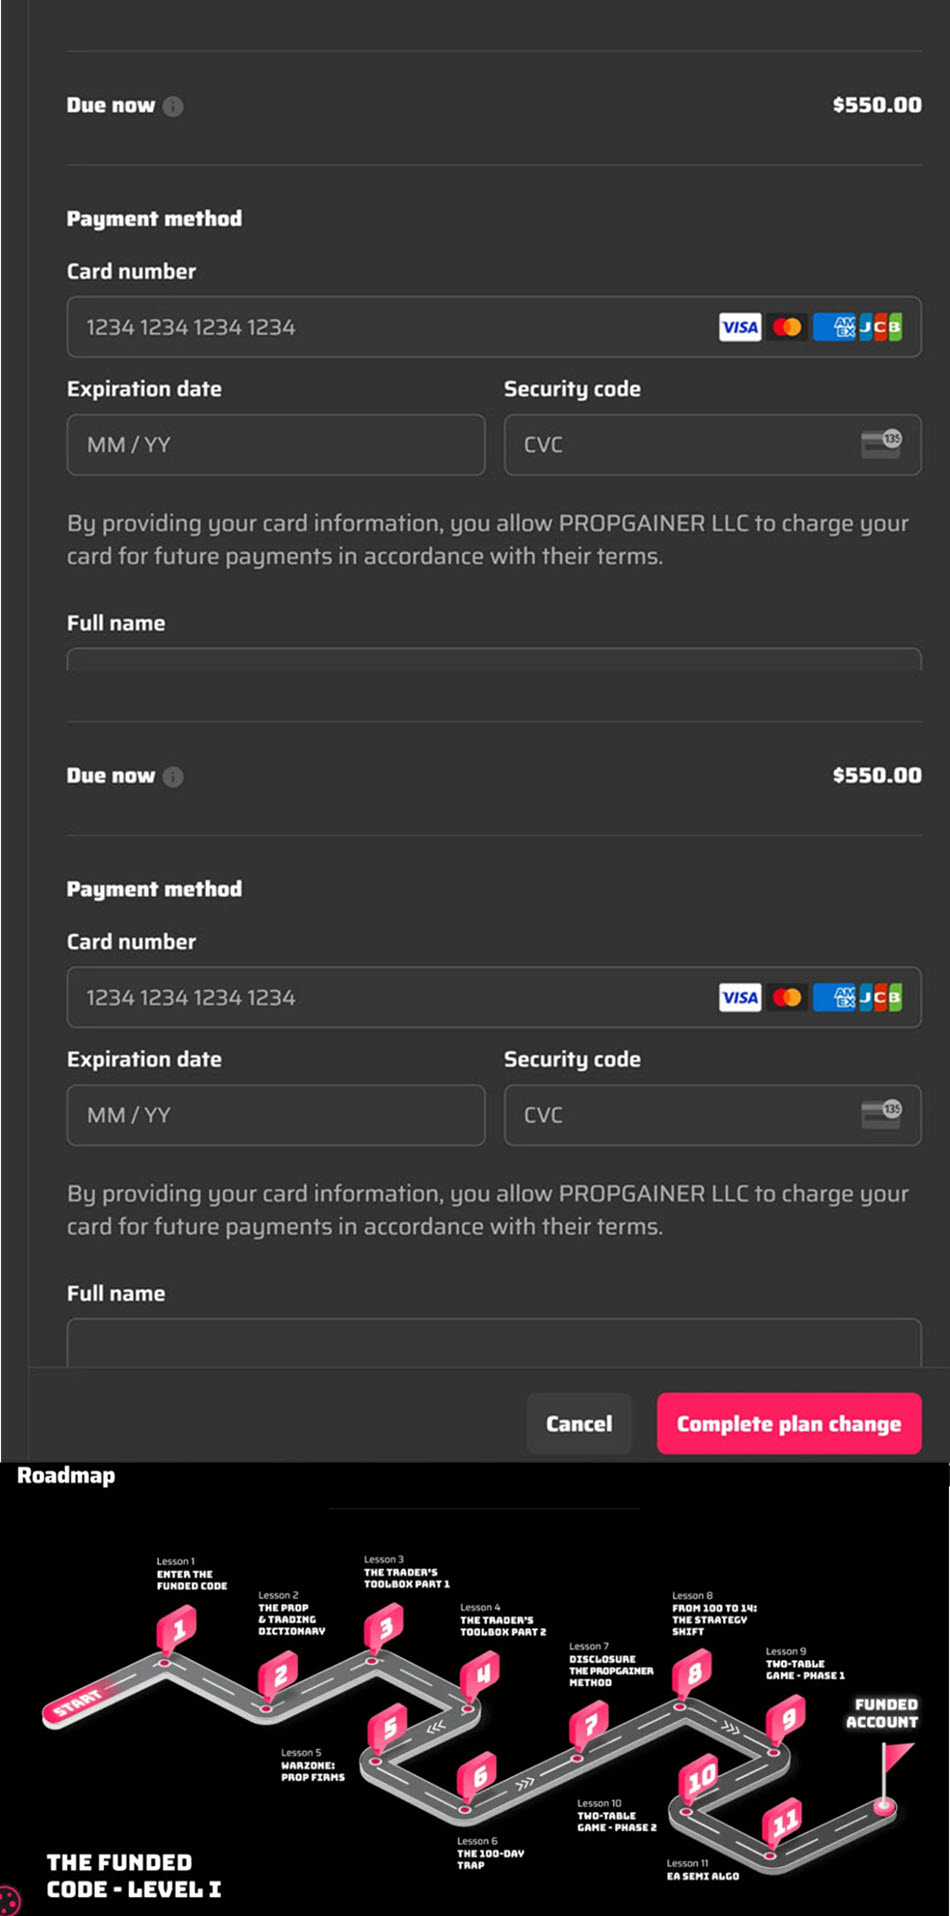The image size is (950, 1916).
Task: Focus Full name field directly above Cancel
Action: (494, 1343)
